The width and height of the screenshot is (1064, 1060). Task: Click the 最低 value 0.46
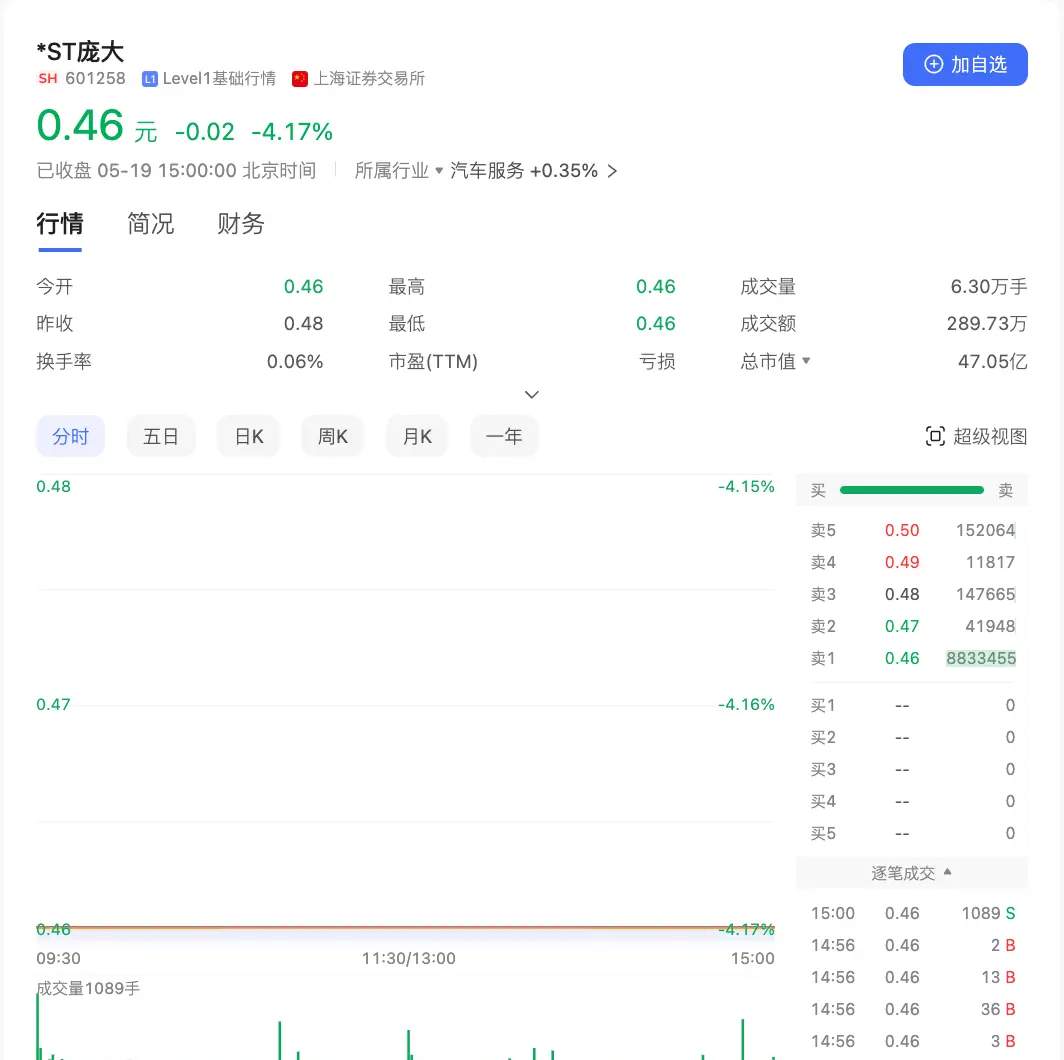[656, 324]
